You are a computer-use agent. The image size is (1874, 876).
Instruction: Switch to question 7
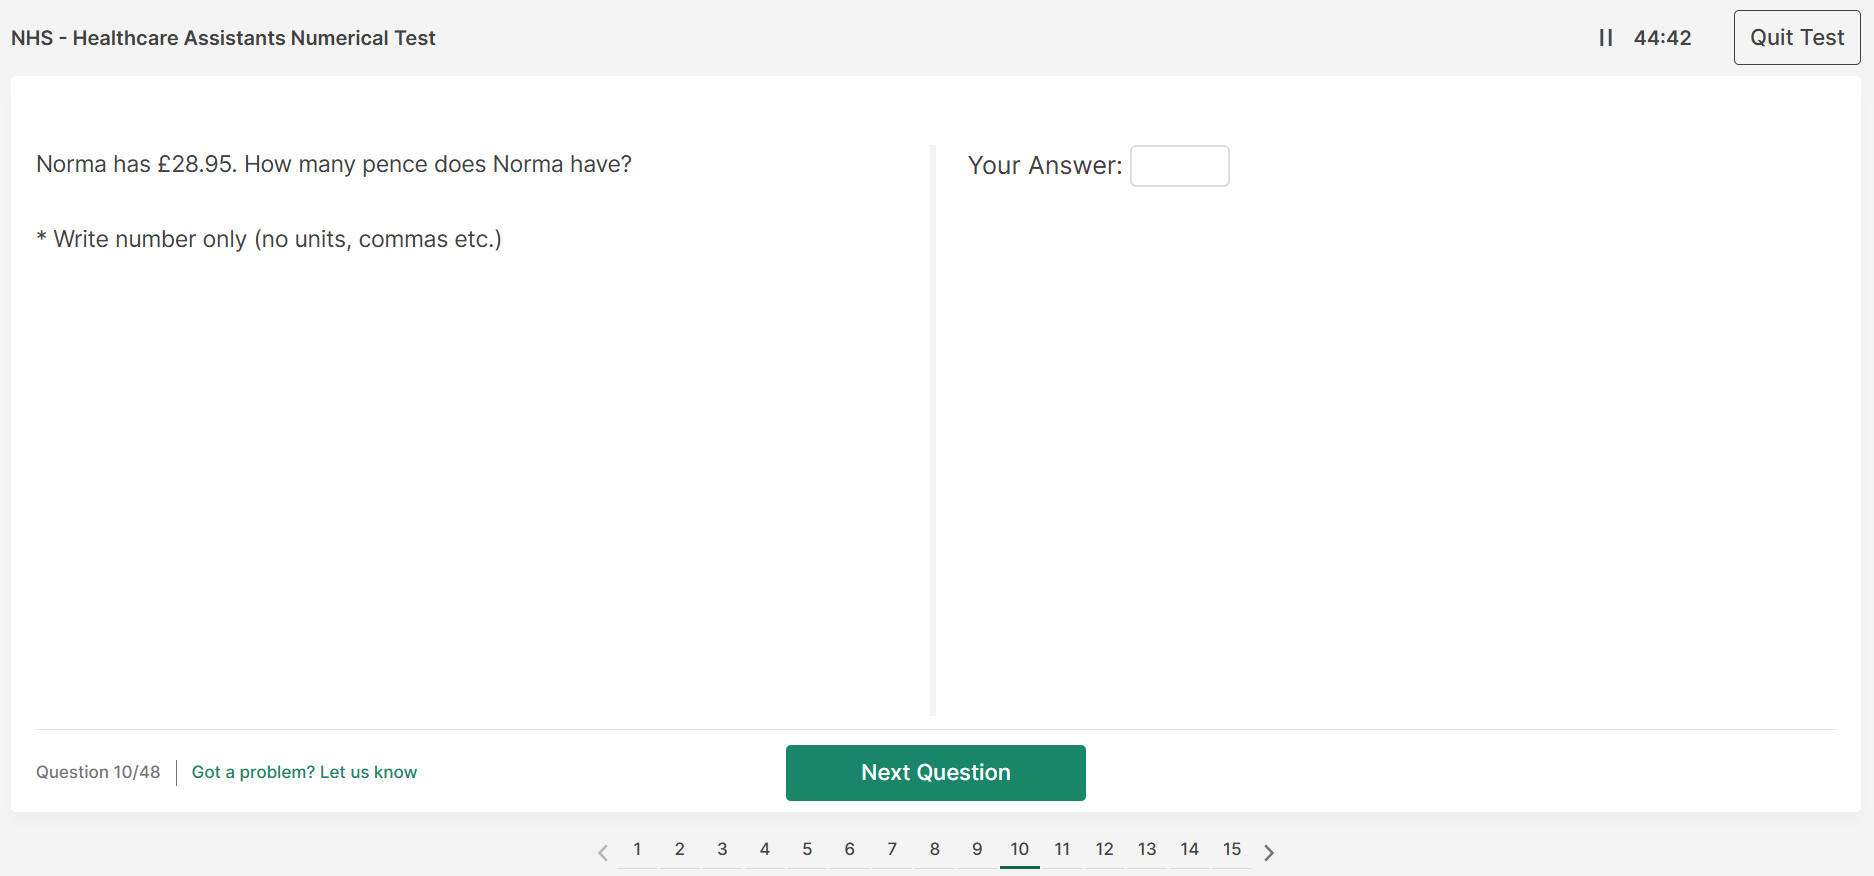[x=892, y=849]
